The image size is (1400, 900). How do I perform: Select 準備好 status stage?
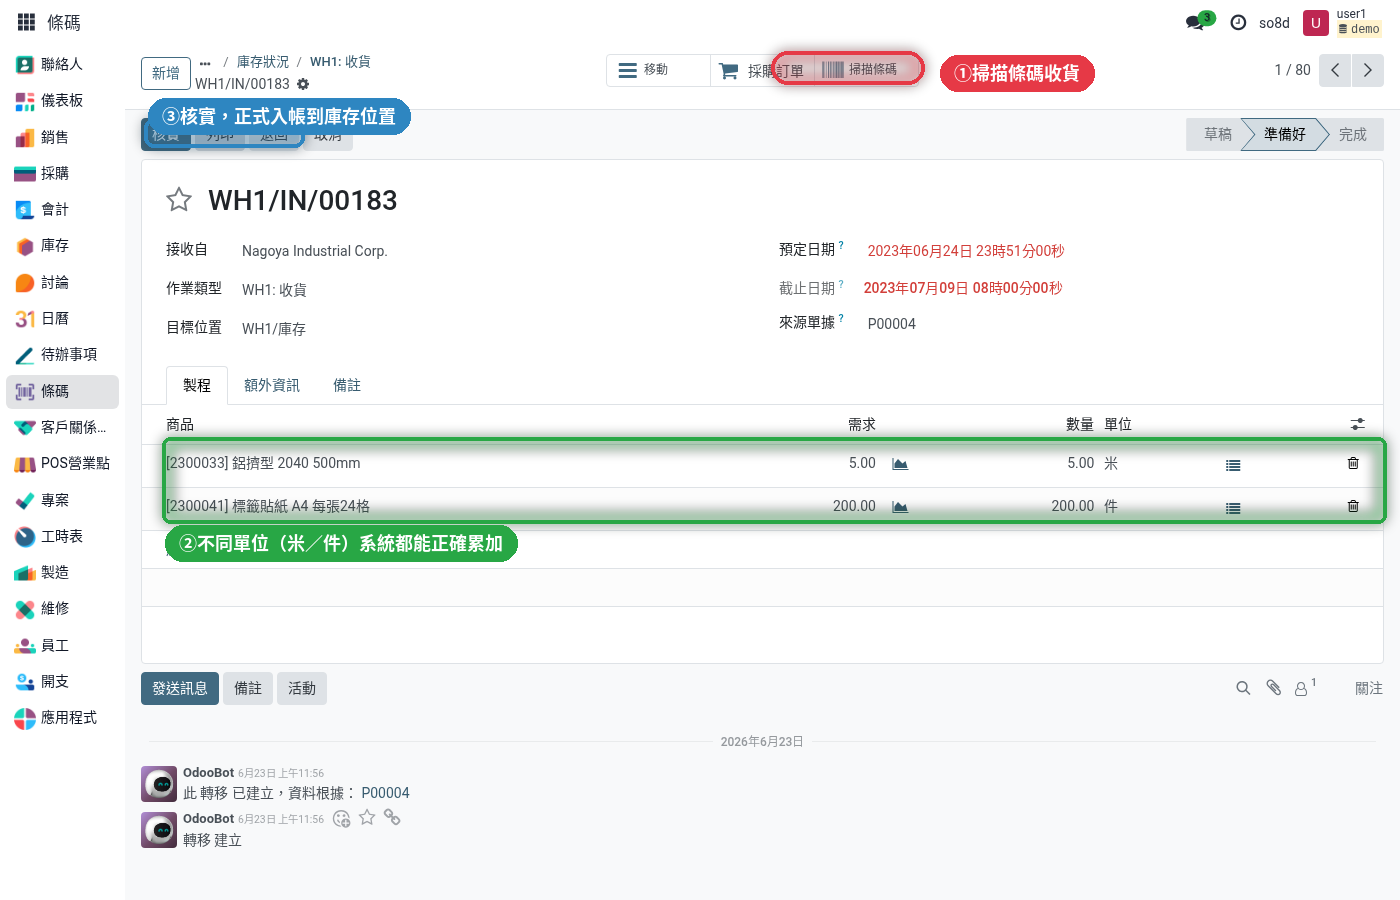pos(1285,134)
